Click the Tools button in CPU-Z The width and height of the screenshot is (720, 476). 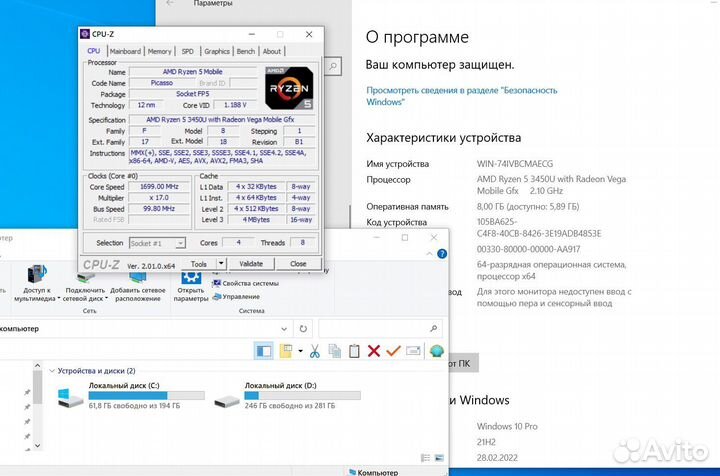[199, 264]
